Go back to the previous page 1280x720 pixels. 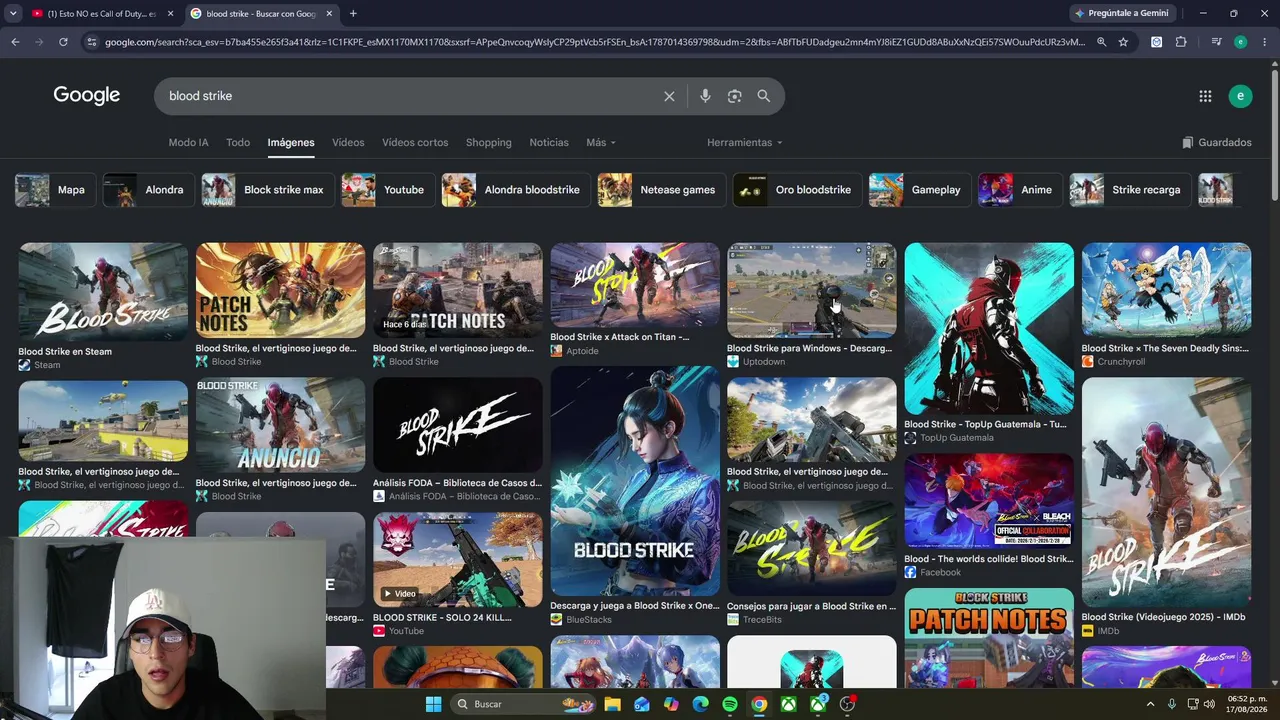coord(15,42)
